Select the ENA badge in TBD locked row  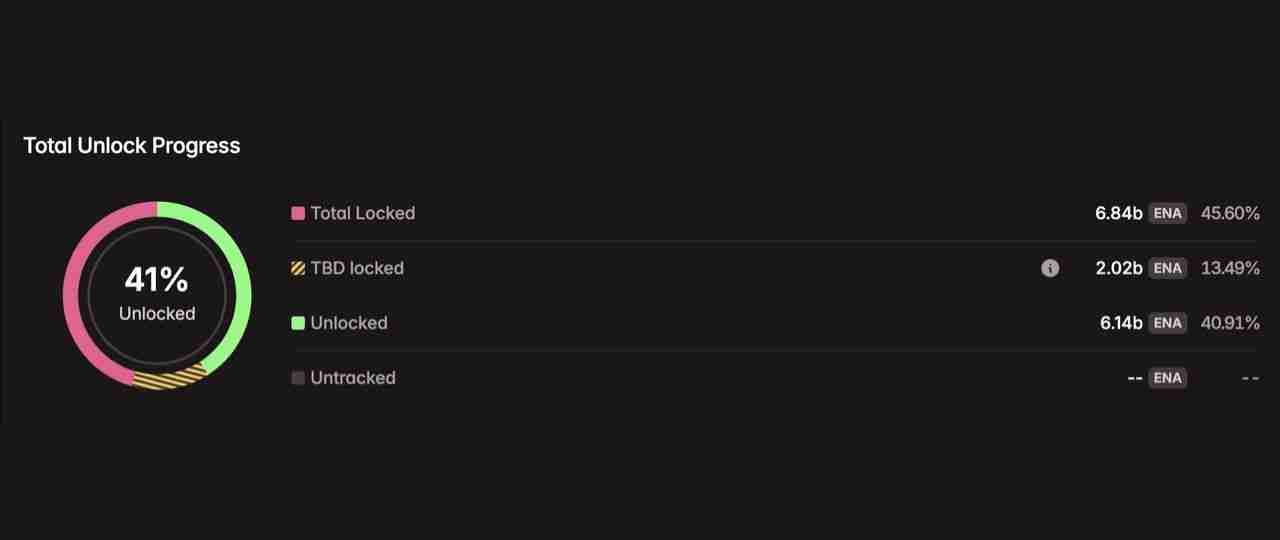pyautogui.click(x=1168, y=268)
